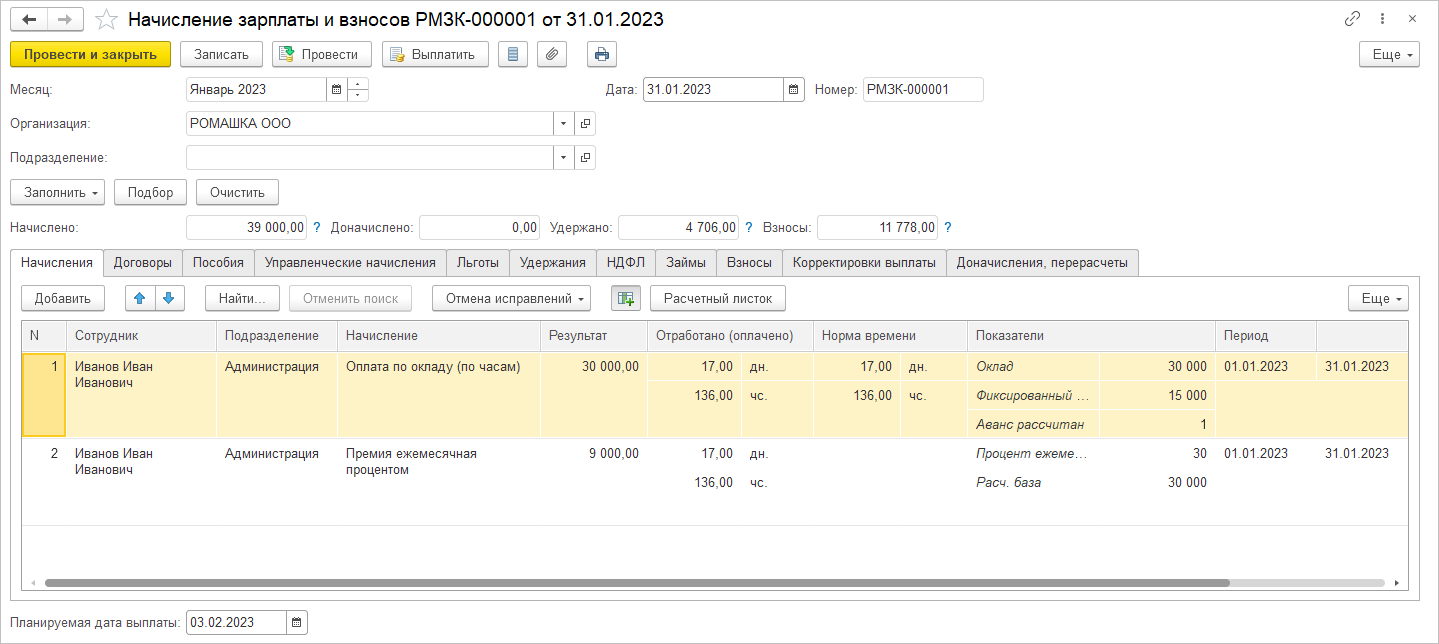Click the printer icon
The height and width of the screenshot is (644, 1439).
tap(602, 54)
